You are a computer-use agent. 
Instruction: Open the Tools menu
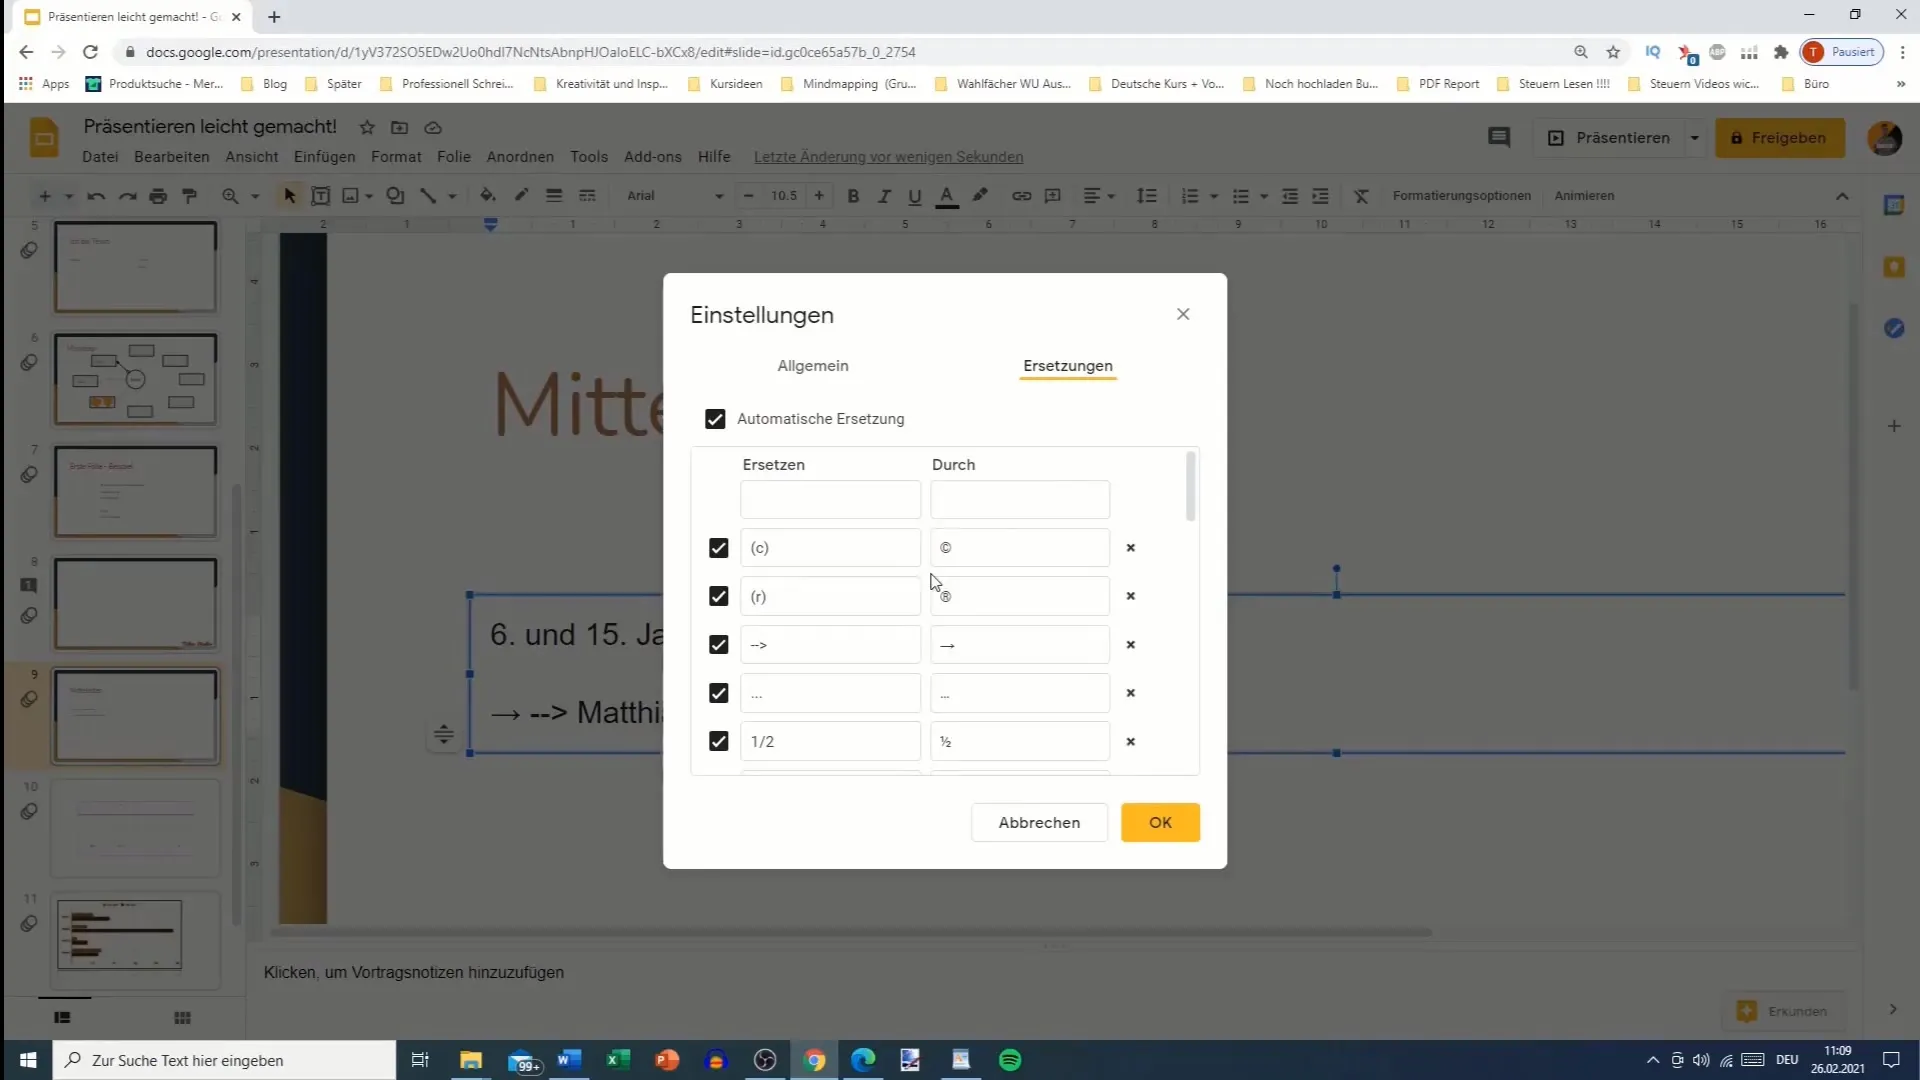(589, 157)
